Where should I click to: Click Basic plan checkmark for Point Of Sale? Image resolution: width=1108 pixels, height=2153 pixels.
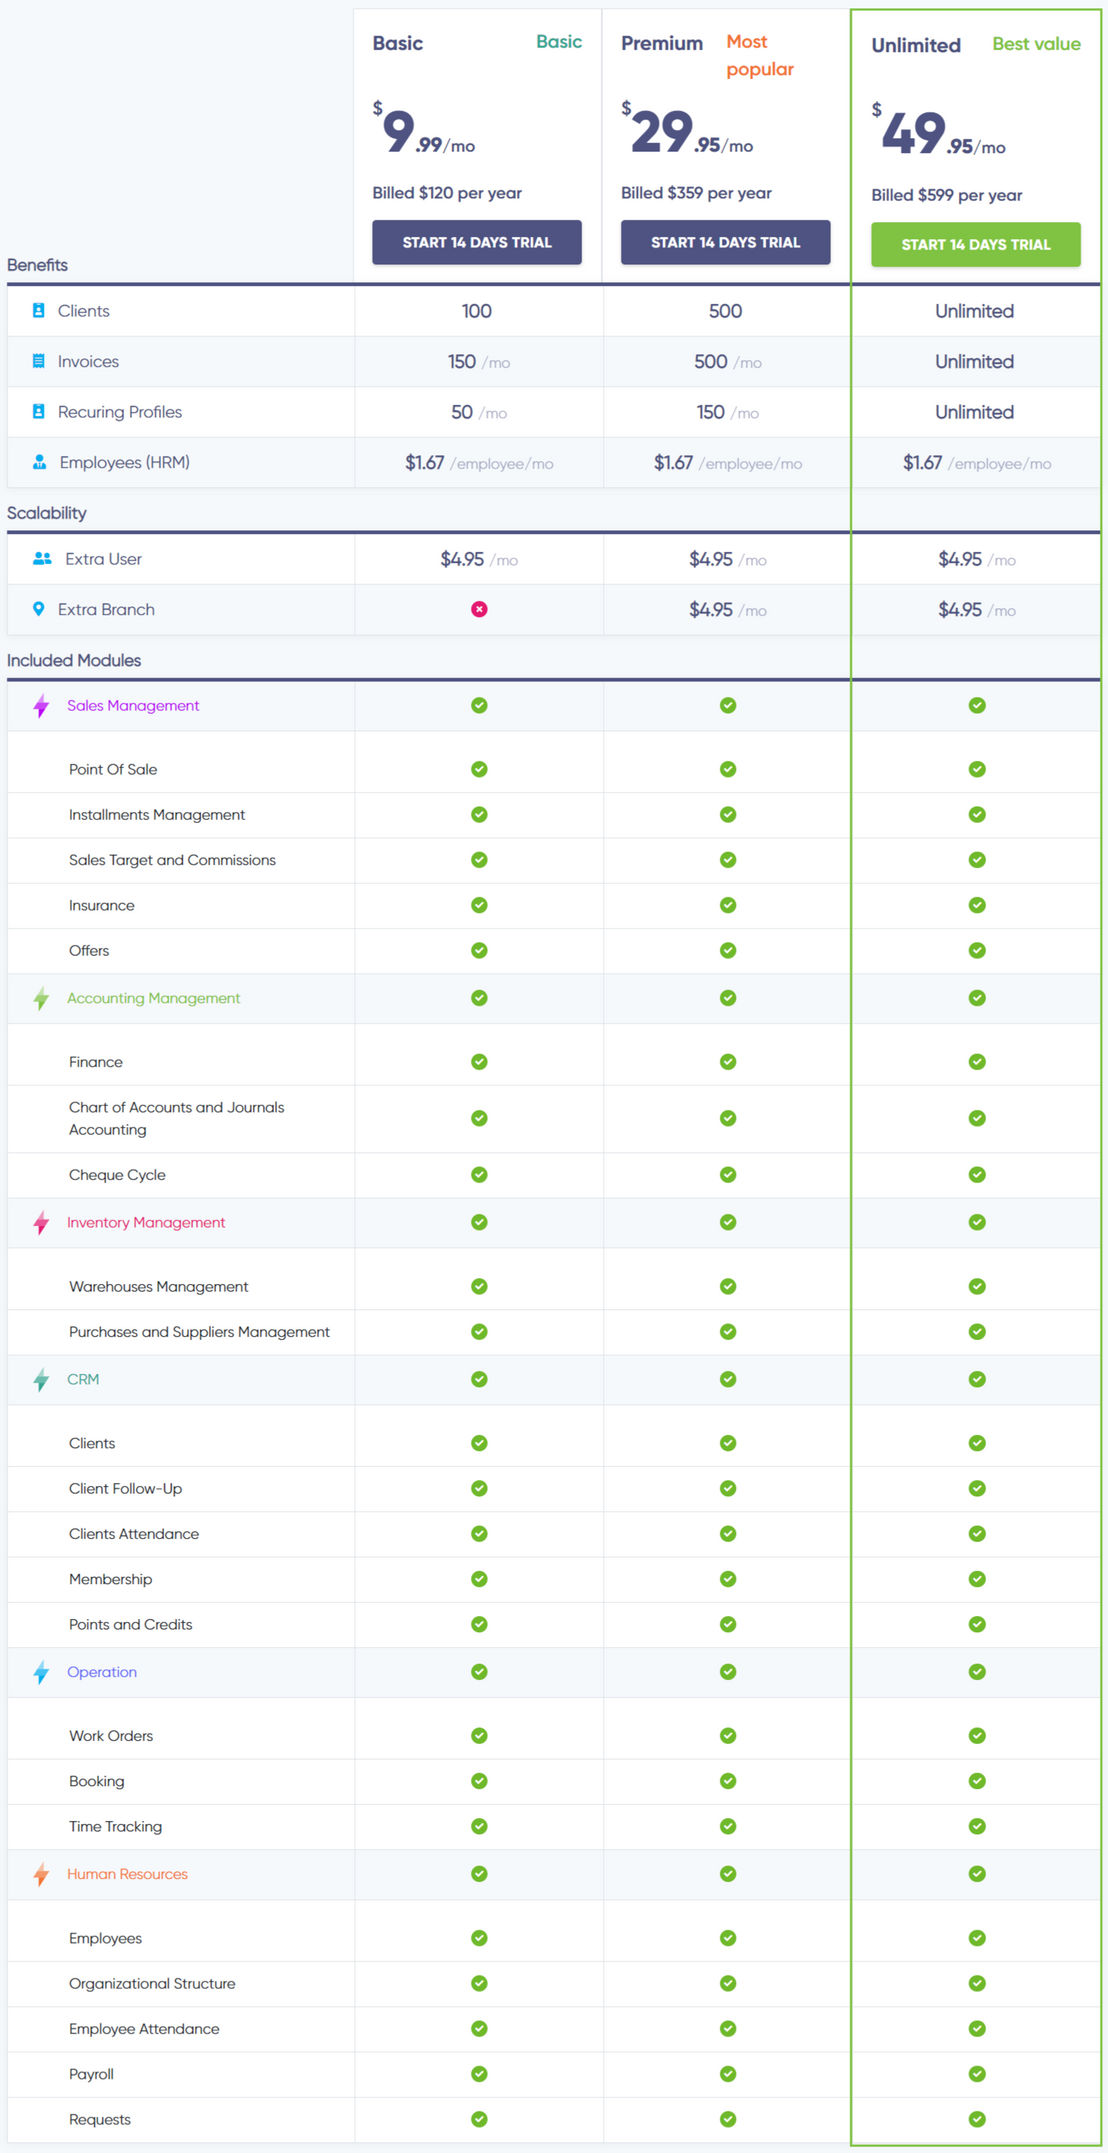click(x=479, y=769)
